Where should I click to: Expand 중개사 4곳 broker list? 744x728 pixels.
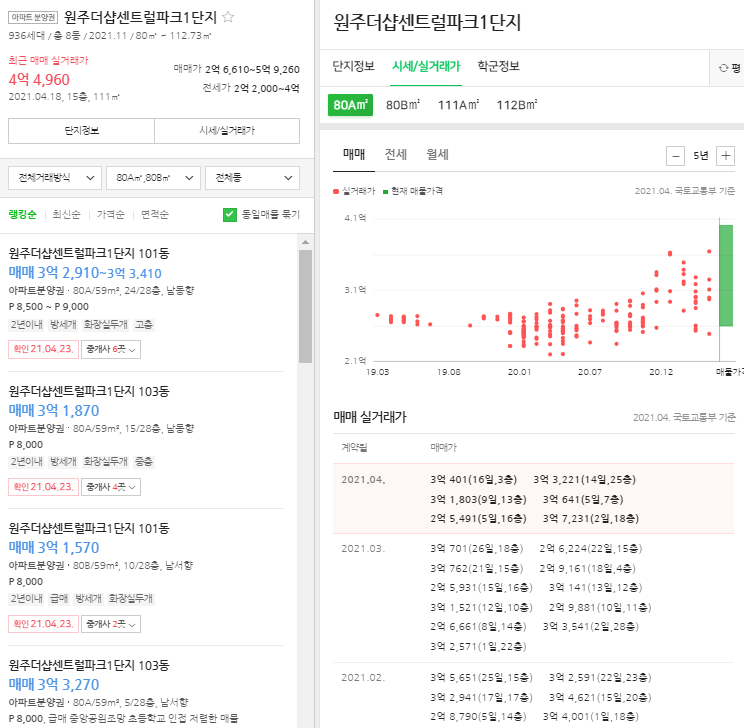[111, 487]
